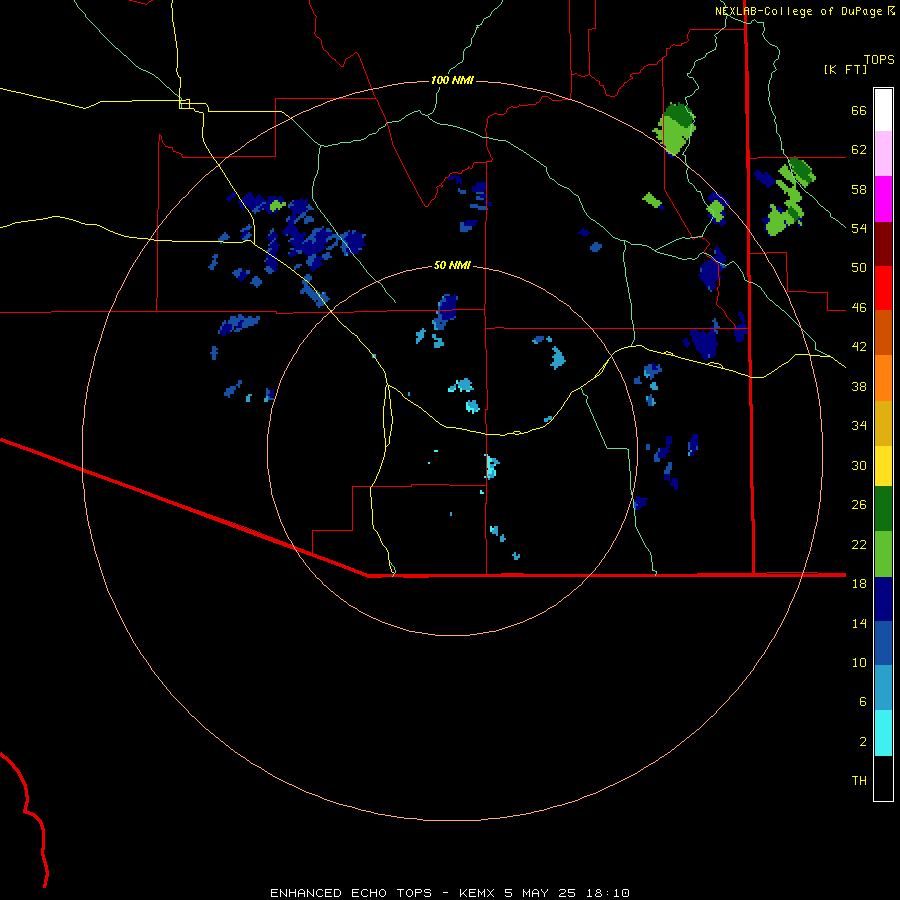Select the 54 scale label
The height and width of the screenshot is (900, 900).
[x=859, y=228]
